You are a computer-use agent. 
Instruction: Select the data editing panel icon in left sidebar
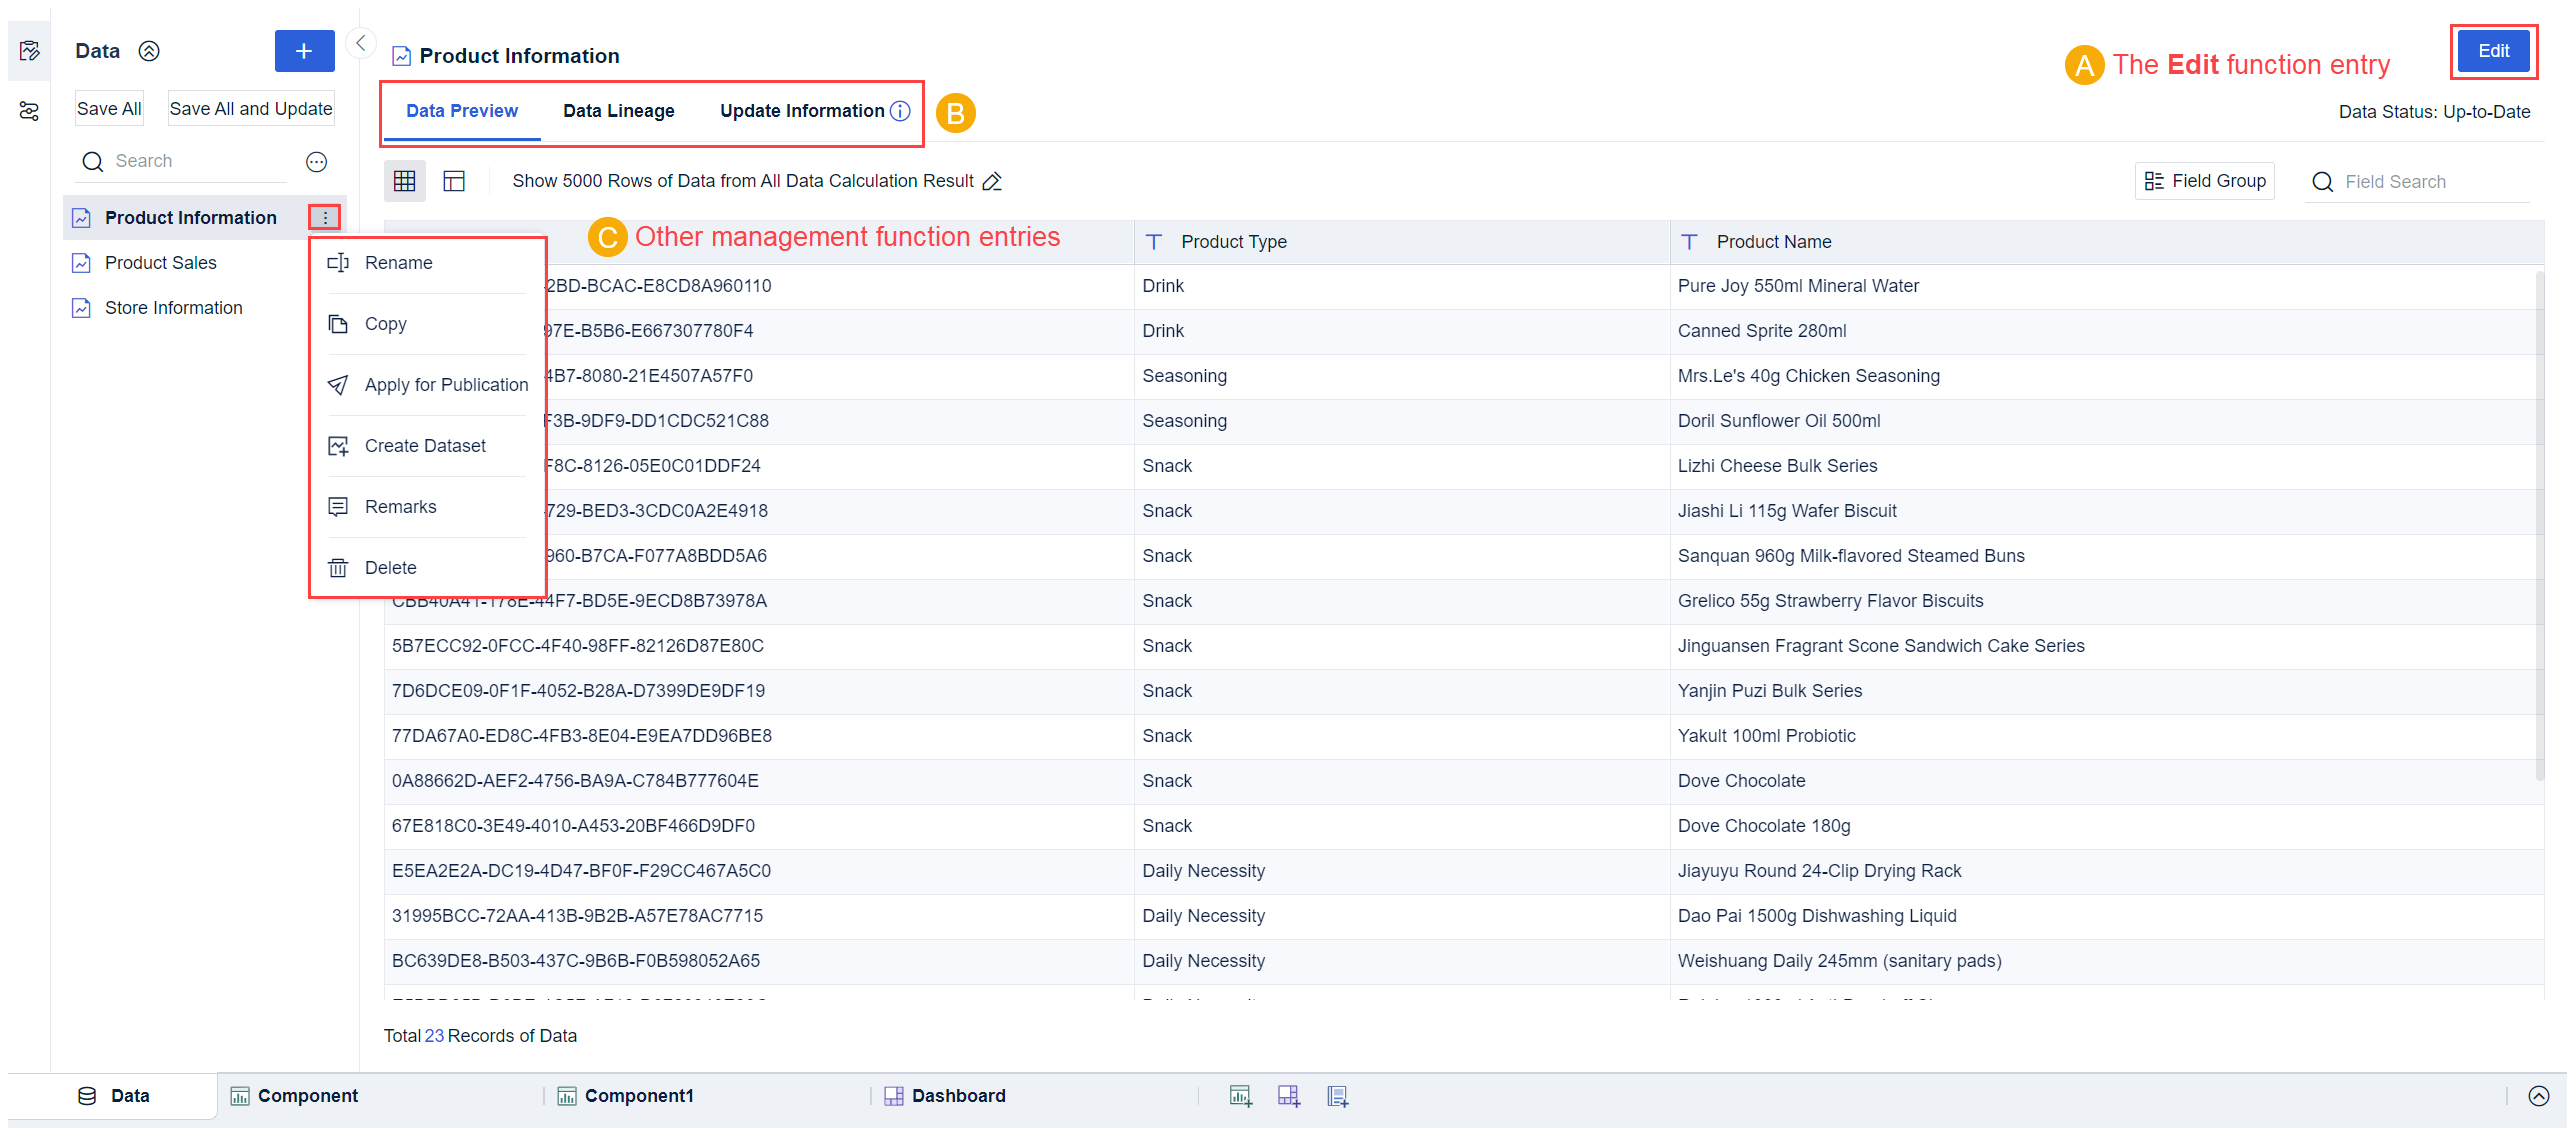(x=28, y=50)
